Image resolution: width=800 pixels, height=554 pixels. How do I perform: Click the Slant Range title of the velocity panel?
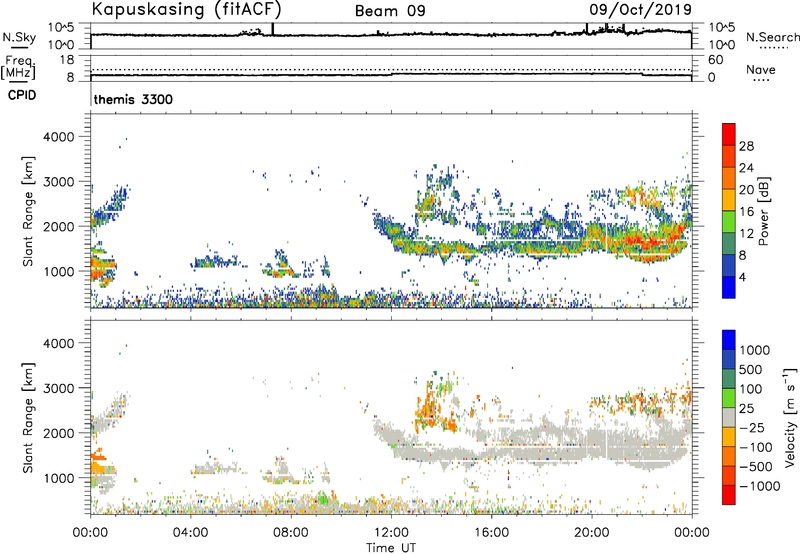click(28, 418)
